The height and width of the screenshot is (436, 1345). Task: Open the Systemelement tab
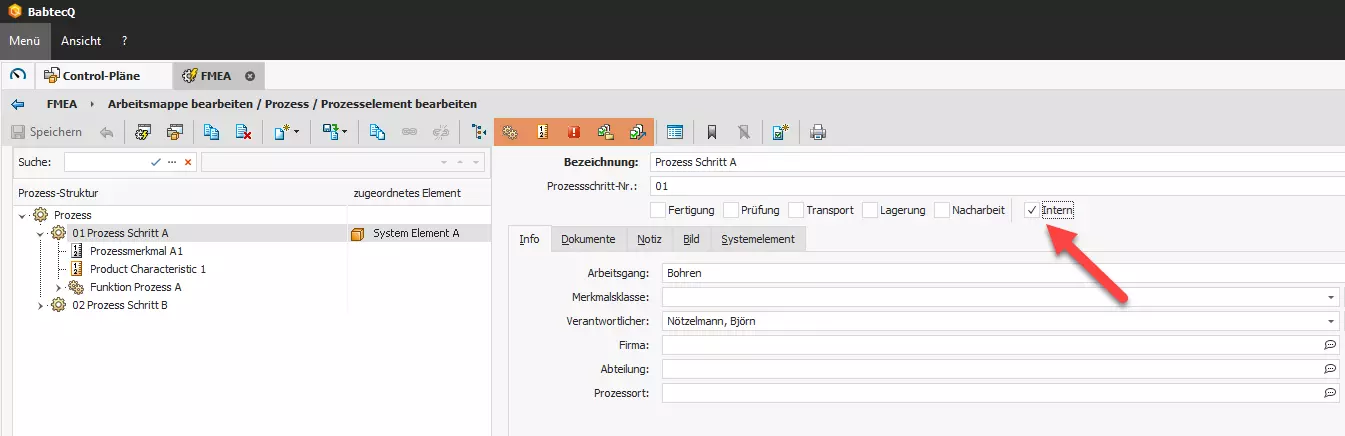(x=758, y=239)
